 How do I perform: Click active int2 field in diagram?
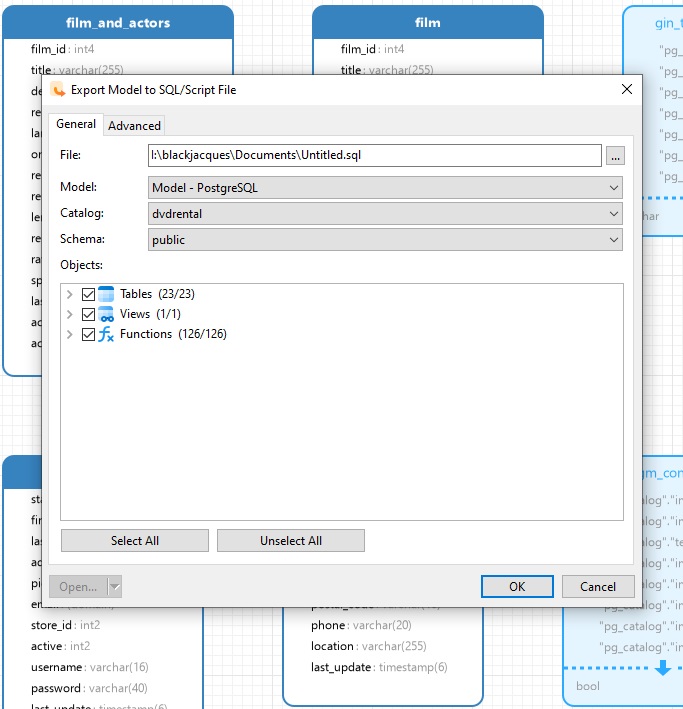coord(61,646)
